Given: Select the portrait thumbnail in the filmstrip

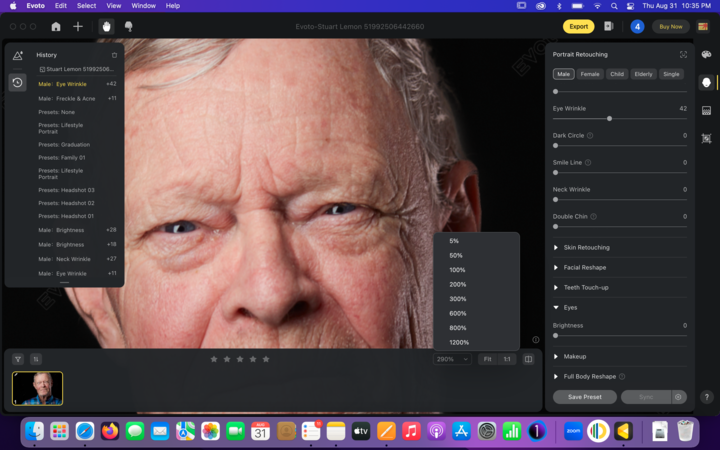Looking at the screenshot, I should click(x=38, y=388).
